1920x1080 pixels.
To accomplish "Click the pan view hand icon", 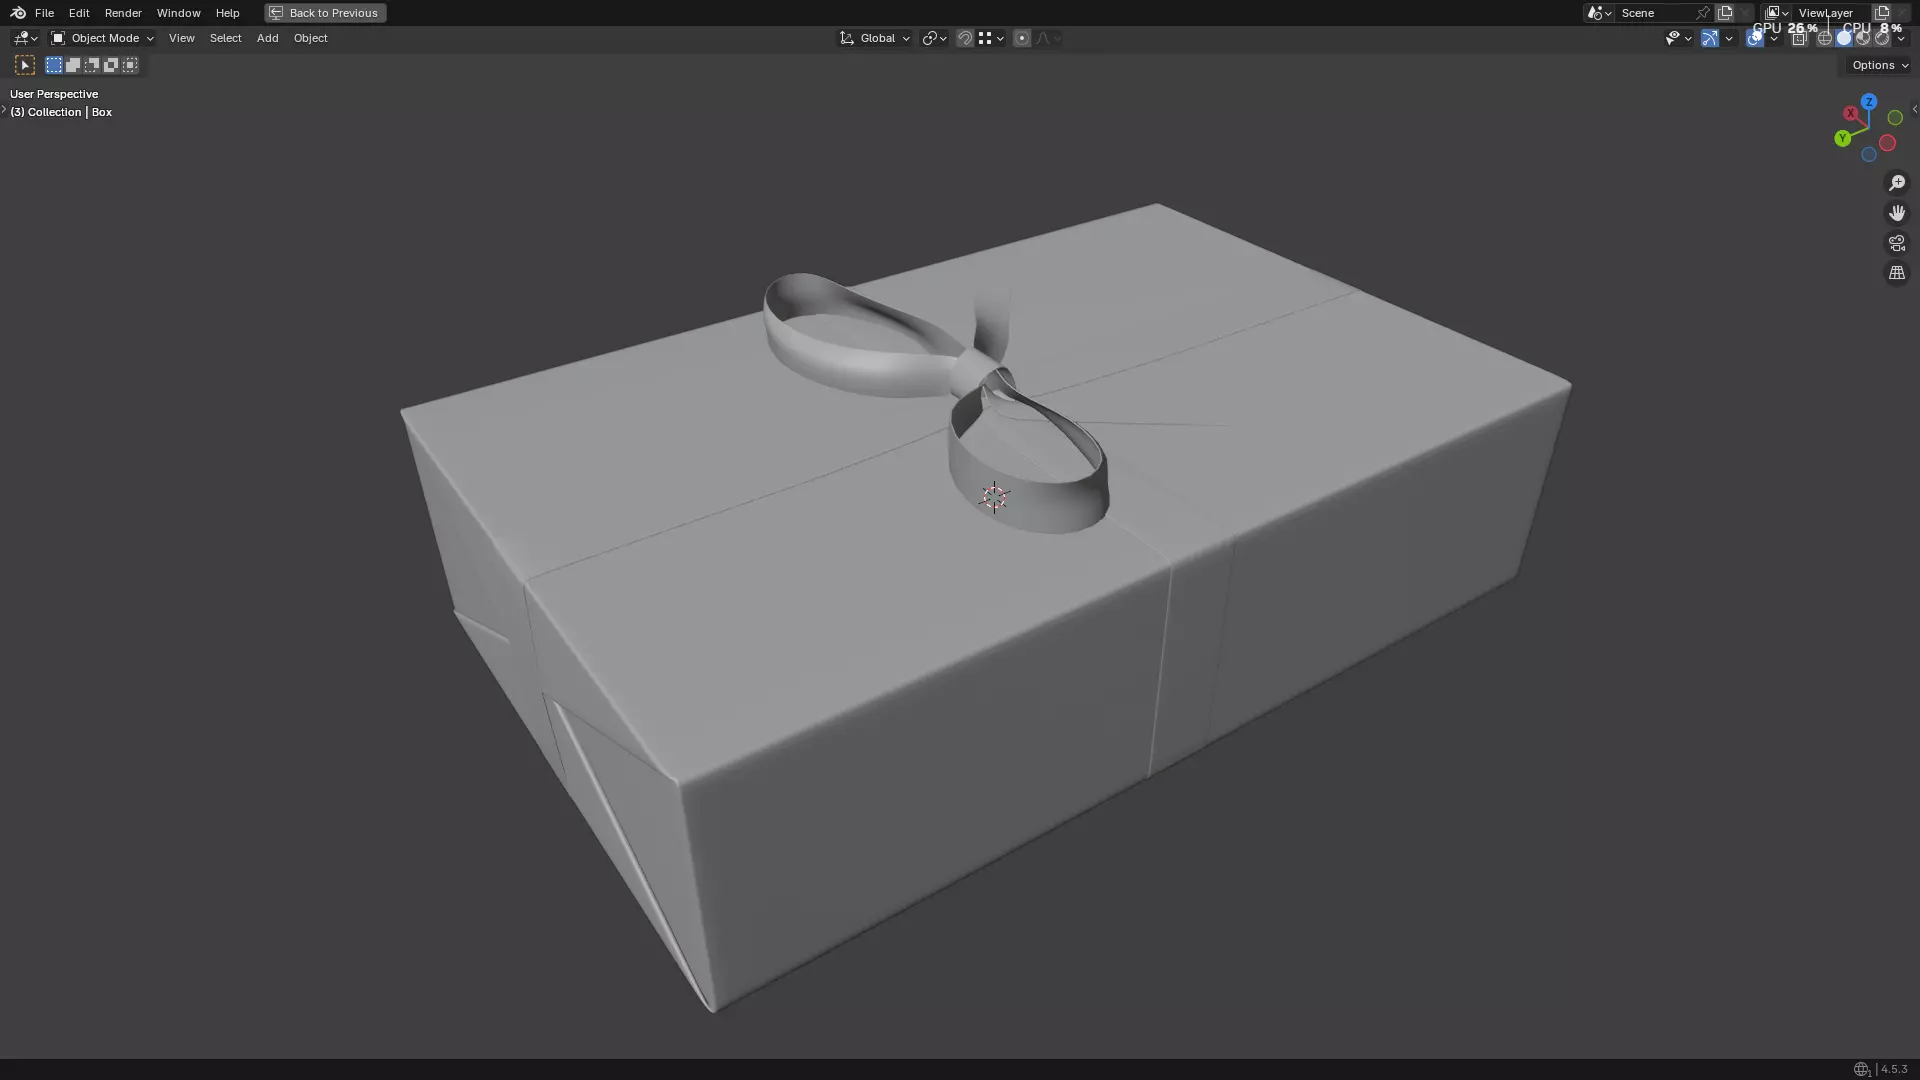I will (1897, 213).
